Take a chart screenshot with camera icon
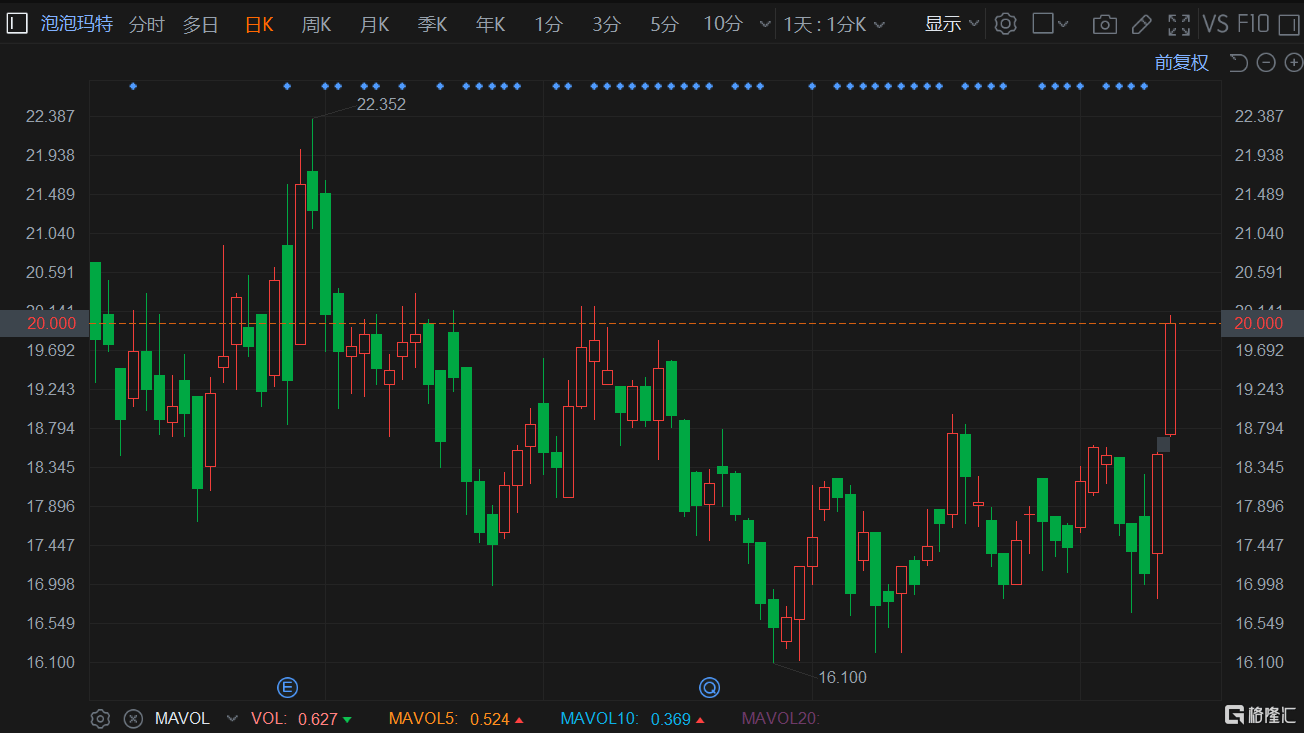Viewport: 1304px width, 733px height. point(1104,24)
